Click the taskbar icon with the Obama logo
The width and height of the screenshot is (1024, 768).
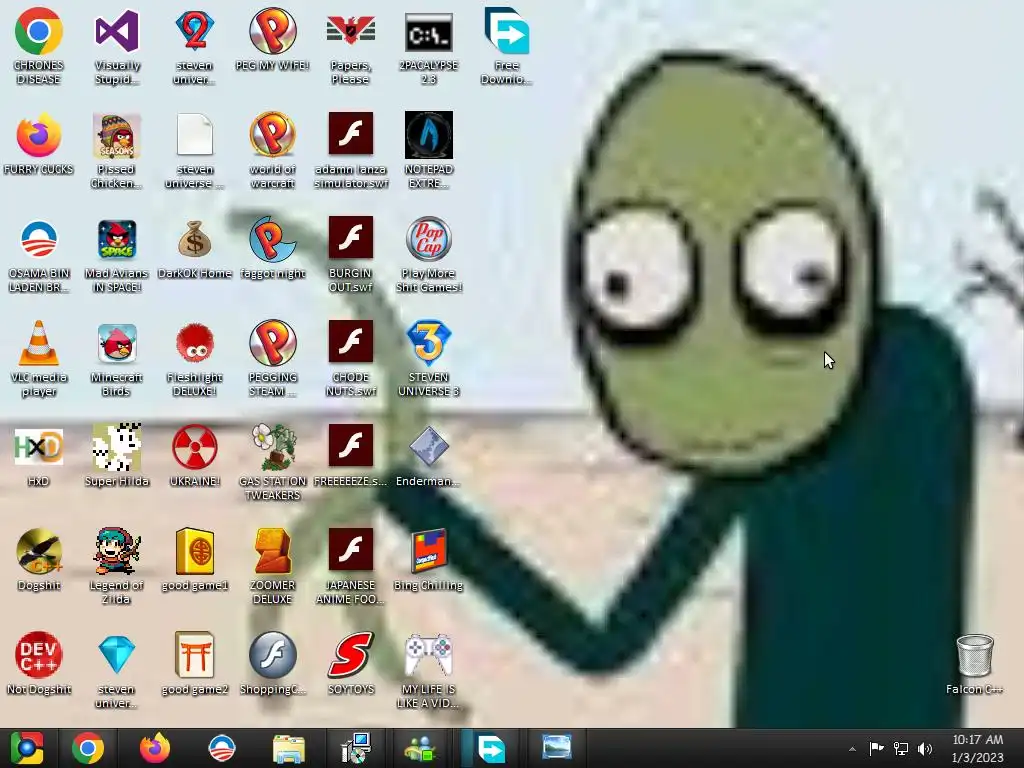pos(221,748)
